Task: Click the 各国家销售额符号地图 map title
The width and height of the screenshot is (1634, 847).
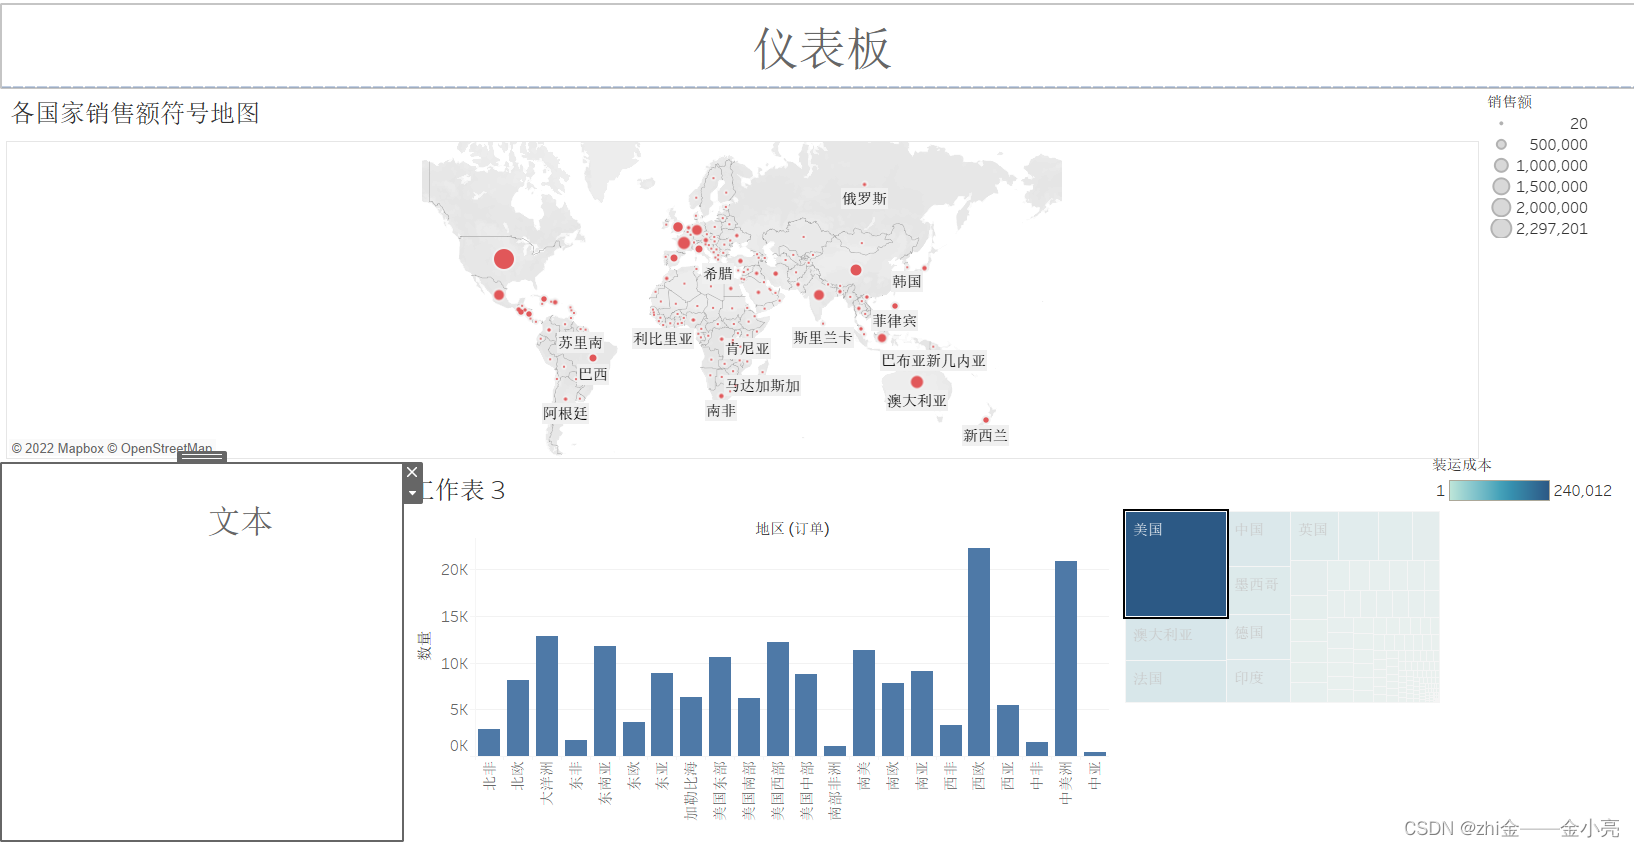Action: tap(136, 113)
